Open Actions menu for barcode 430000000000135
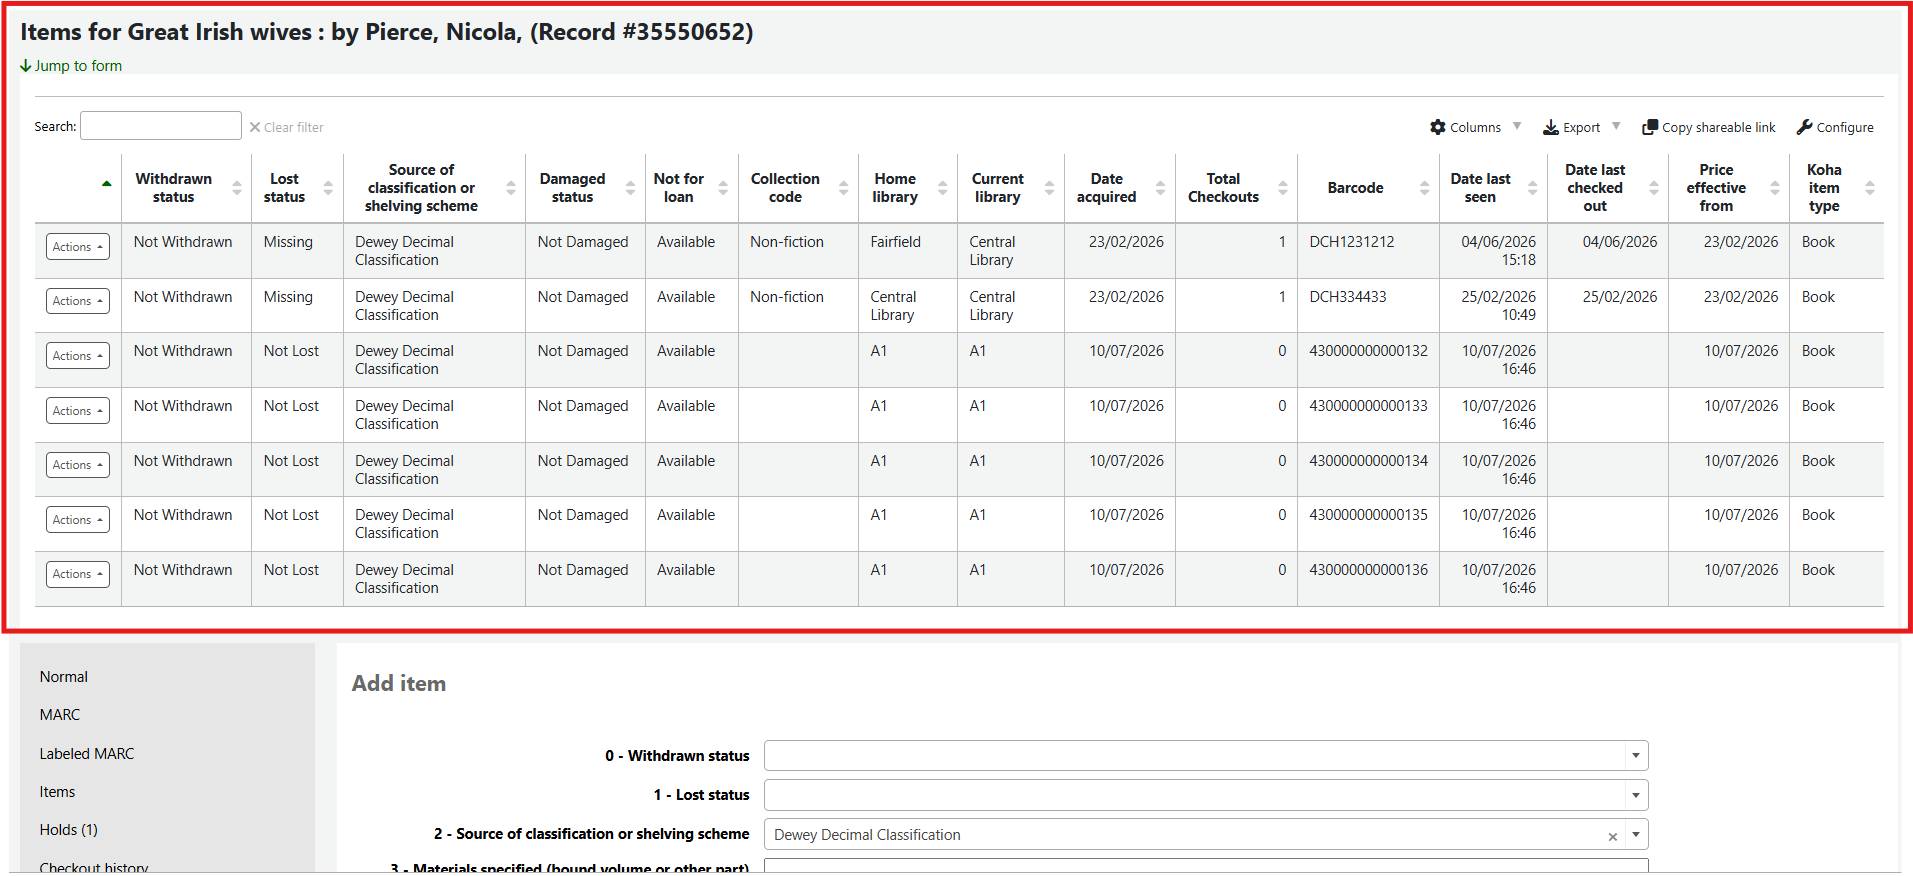 [78, 520]
